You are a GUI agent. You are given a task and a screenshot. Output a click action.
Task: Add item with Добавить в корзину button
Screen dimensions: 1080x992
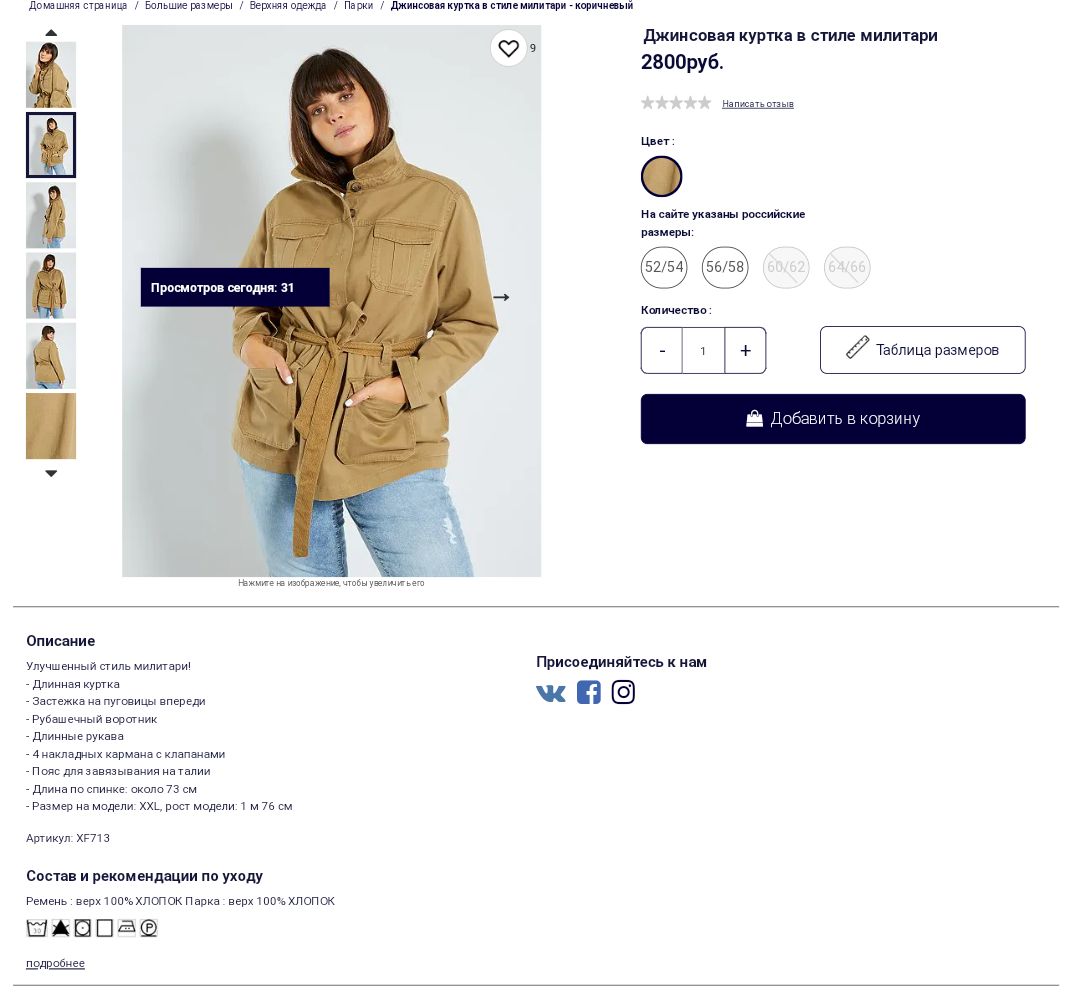tap(833, 419)
